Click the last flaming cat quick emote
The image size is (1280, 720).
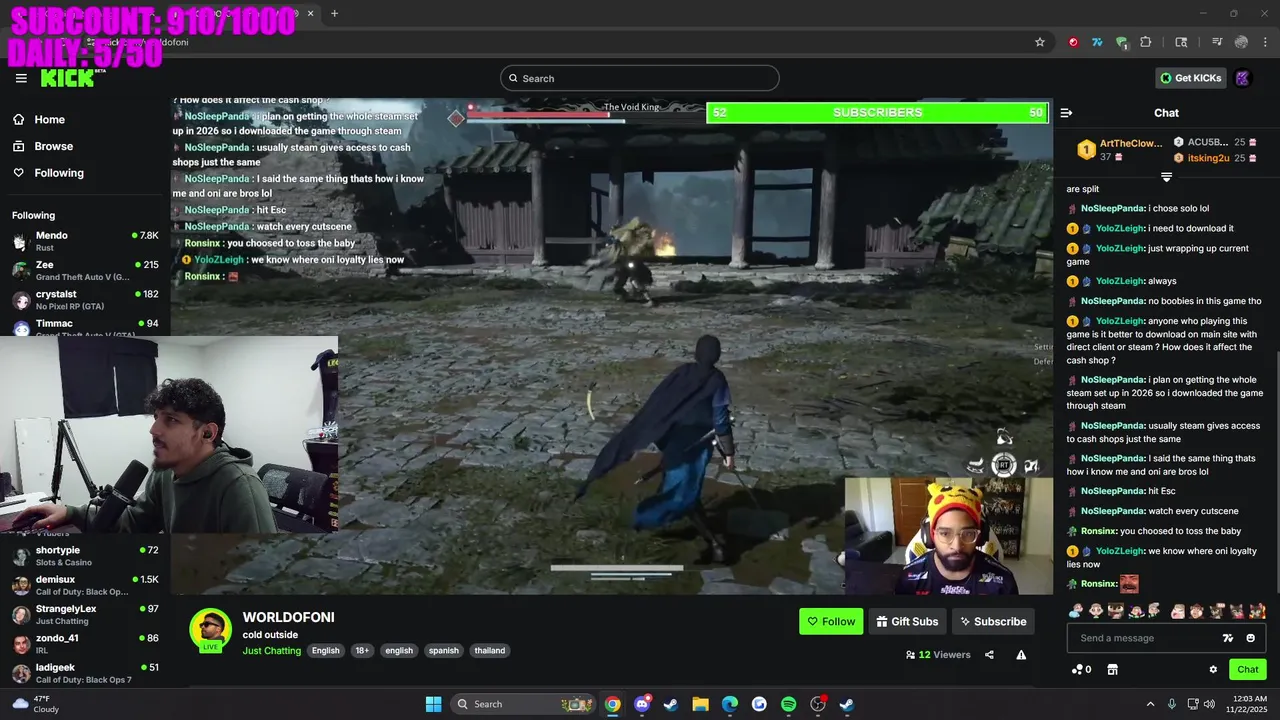[x=1257, y=610]
